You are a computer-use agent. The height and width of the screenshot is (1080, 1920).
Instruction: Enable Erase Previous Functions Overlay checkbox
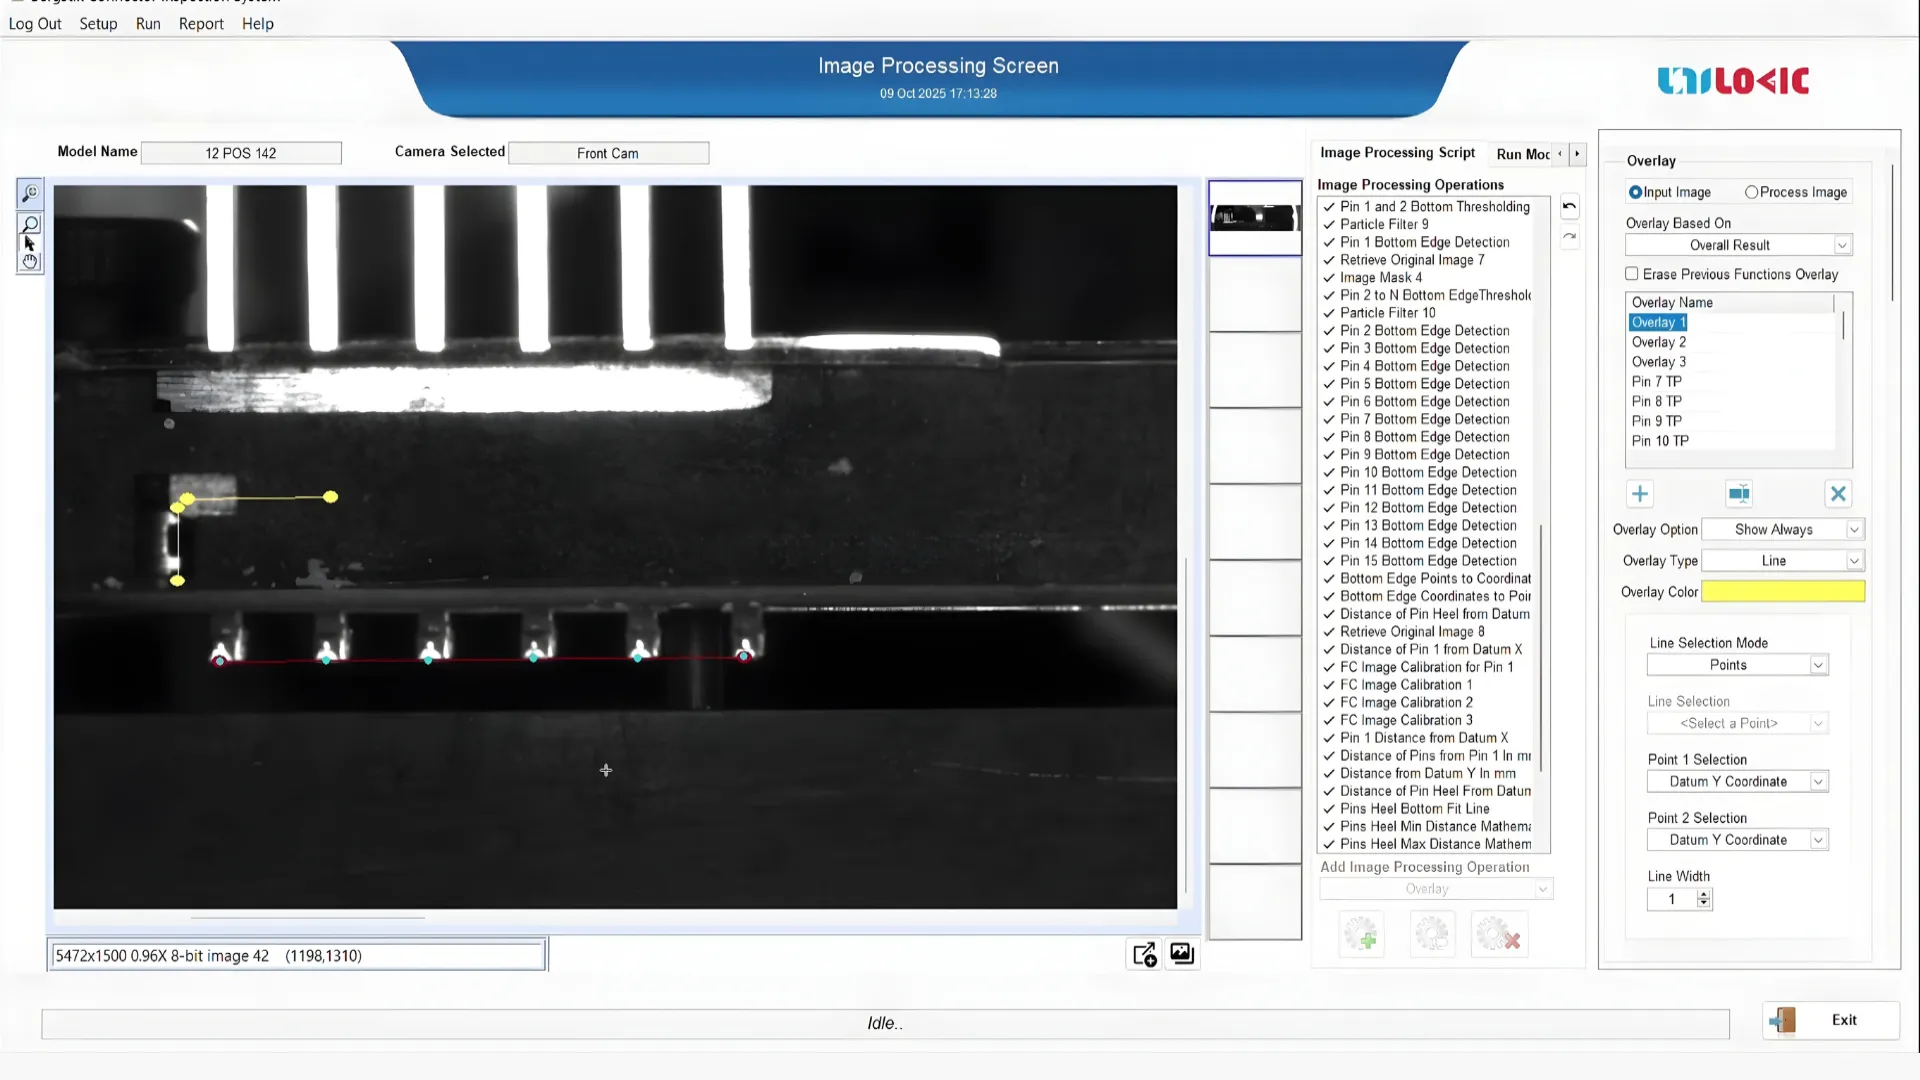[x=1632, y=274]
